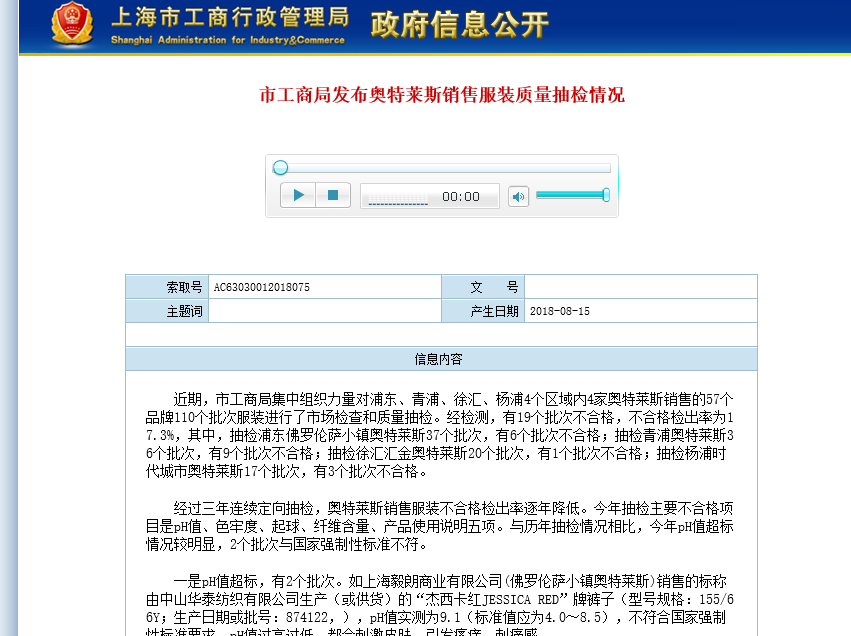Click the middle of the audio seek track
The image size is (851, 636).
pos(445,168)
